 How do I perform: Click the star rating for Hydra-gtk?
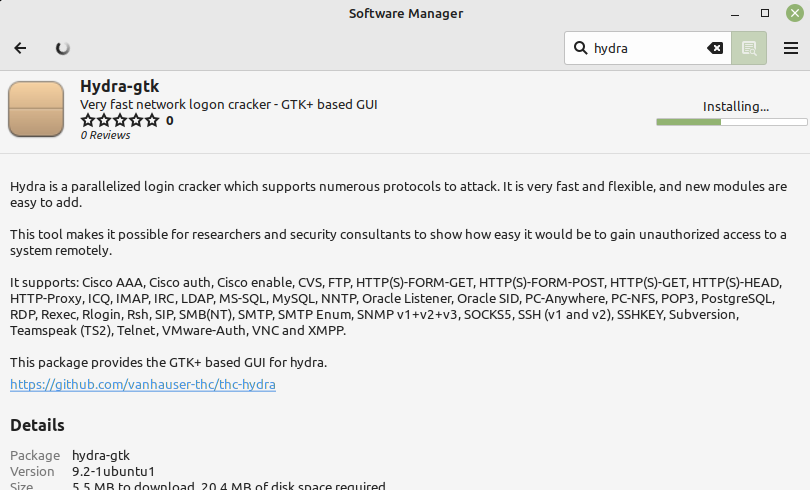tap(119, 120)
